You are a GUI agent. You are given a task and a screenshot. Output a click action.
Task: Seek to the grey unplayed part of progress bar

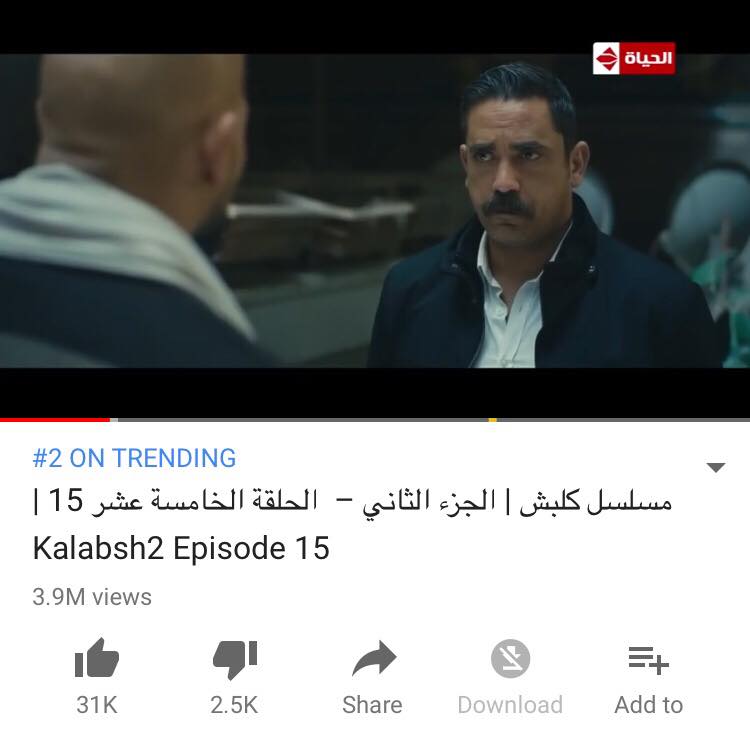tap(430, 420)
